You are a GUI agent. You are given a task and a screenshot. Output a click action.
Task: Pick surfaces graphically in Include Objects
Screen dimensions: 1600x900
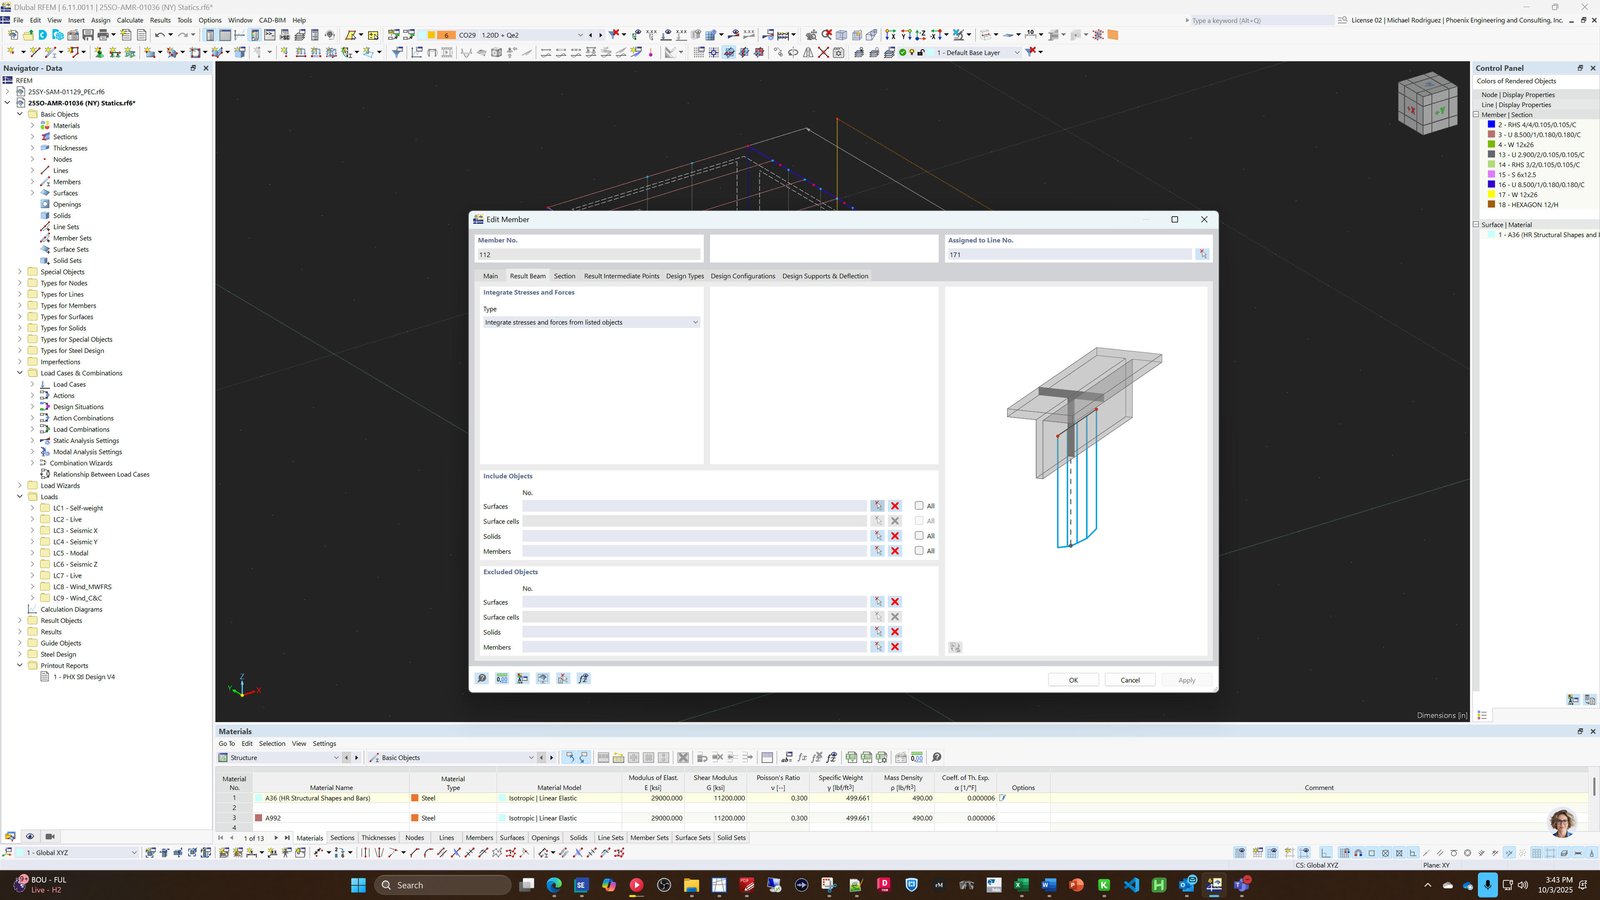point(877,506)
